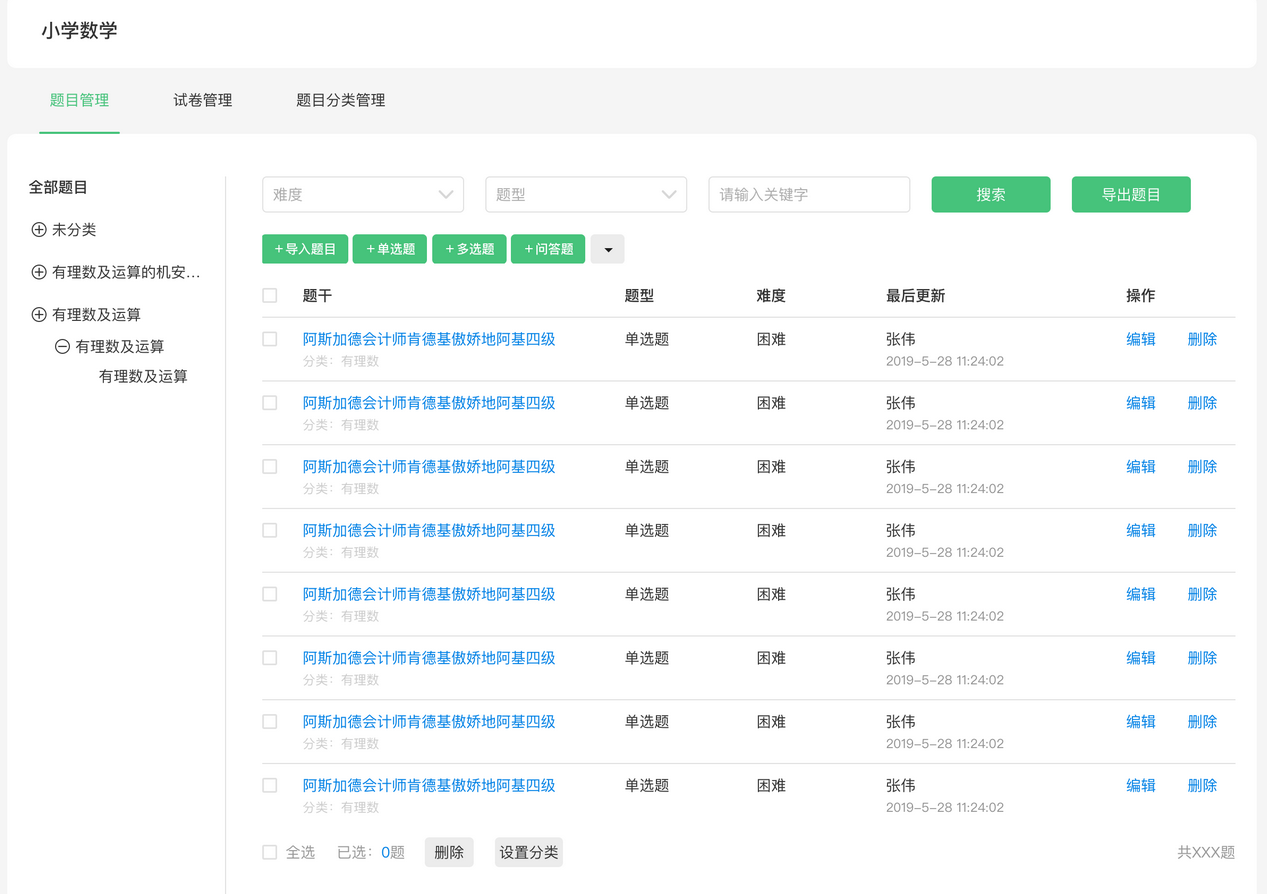
Task: Open the 题型 dropdown filter
Action: [x=586, y=195]
